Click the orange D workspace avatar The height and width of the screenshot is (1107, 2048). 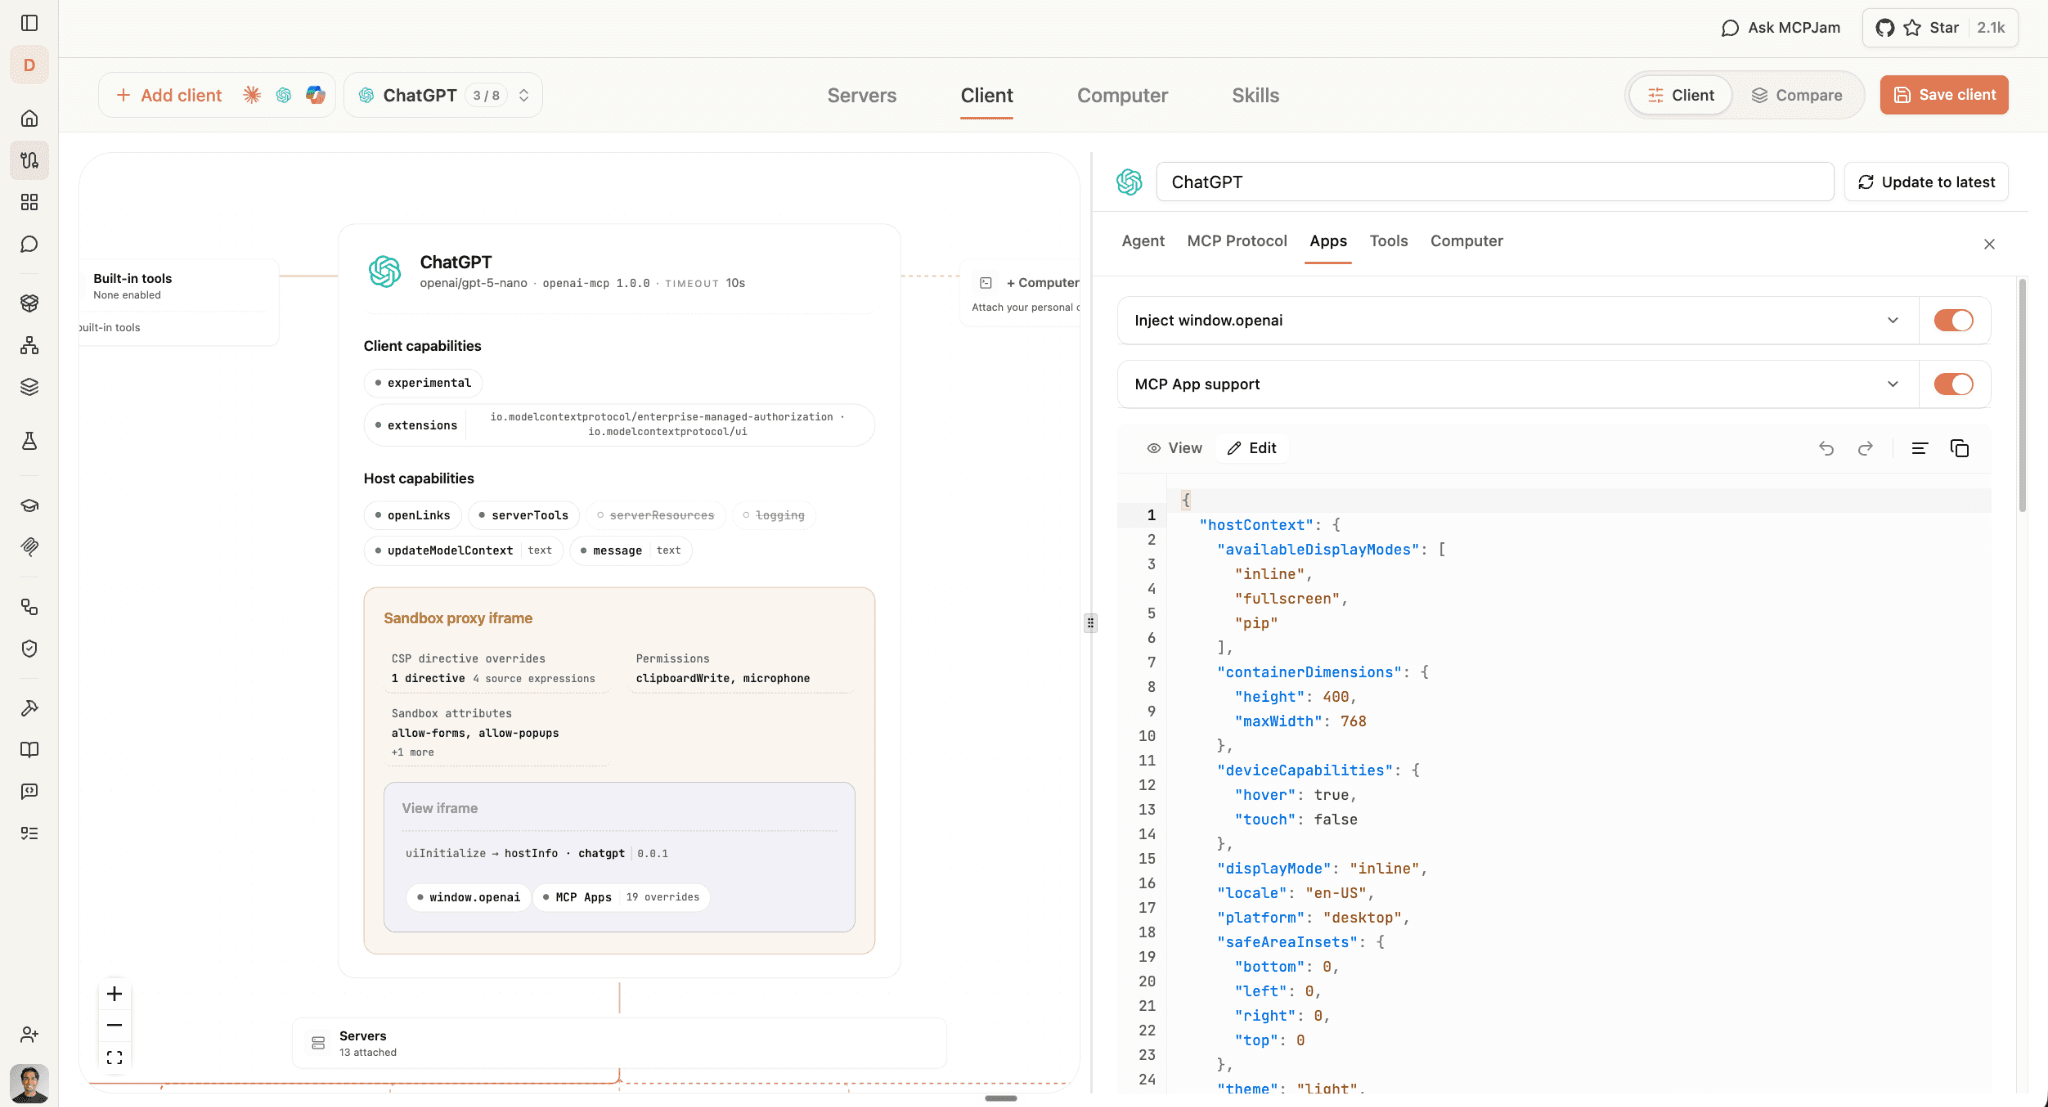pos(29,65)
